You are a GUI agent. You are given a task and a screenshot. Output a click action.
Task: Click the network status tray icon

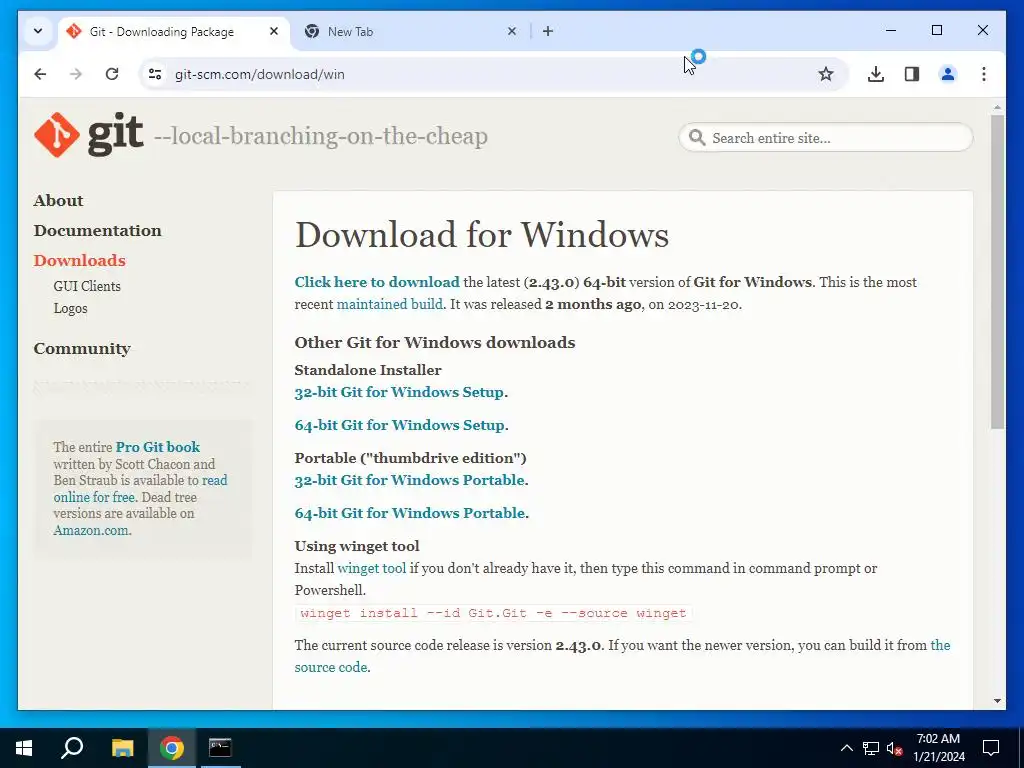(x=871, y=748)
